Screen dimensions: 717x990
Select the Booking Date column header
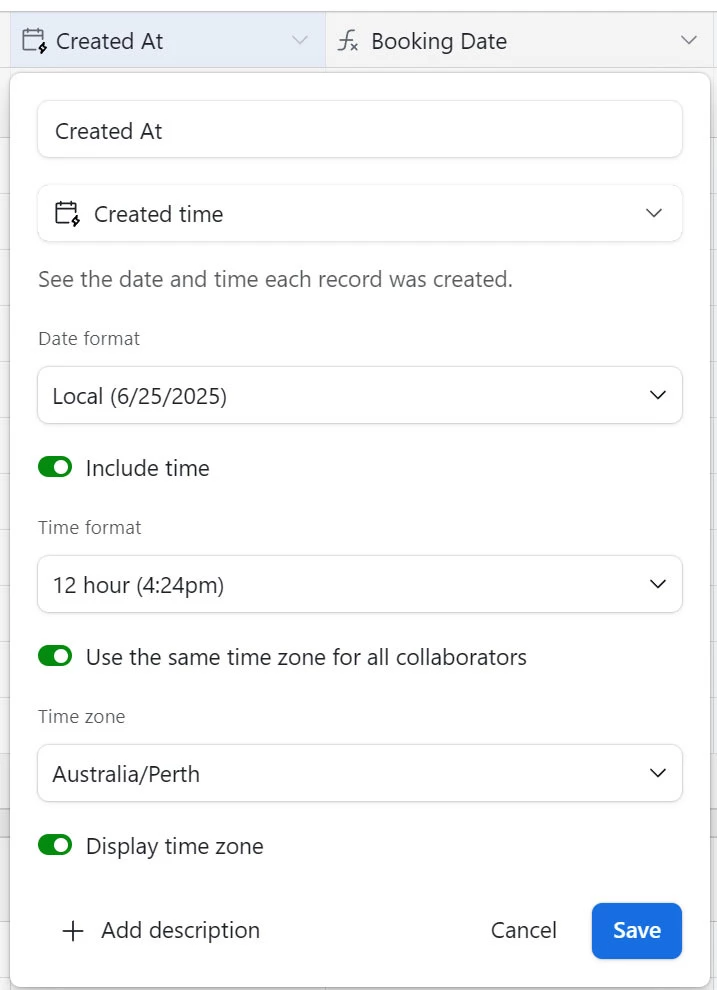tap(519, 40)
